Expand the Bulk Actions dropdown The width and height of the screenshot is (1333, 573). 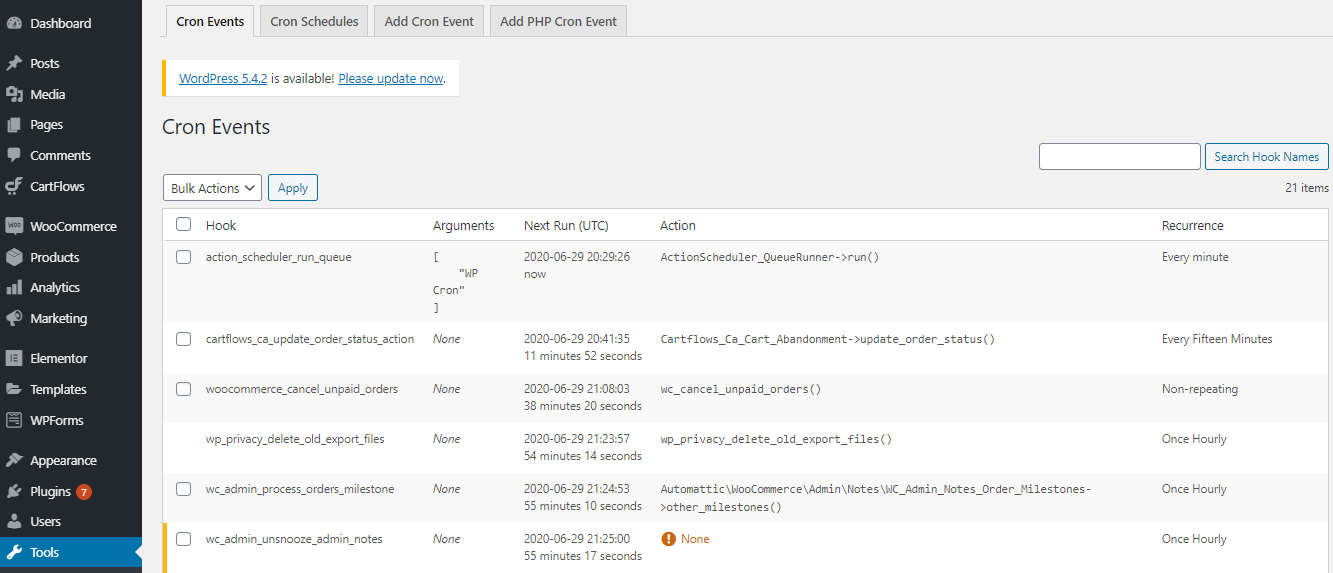[212, 188]
